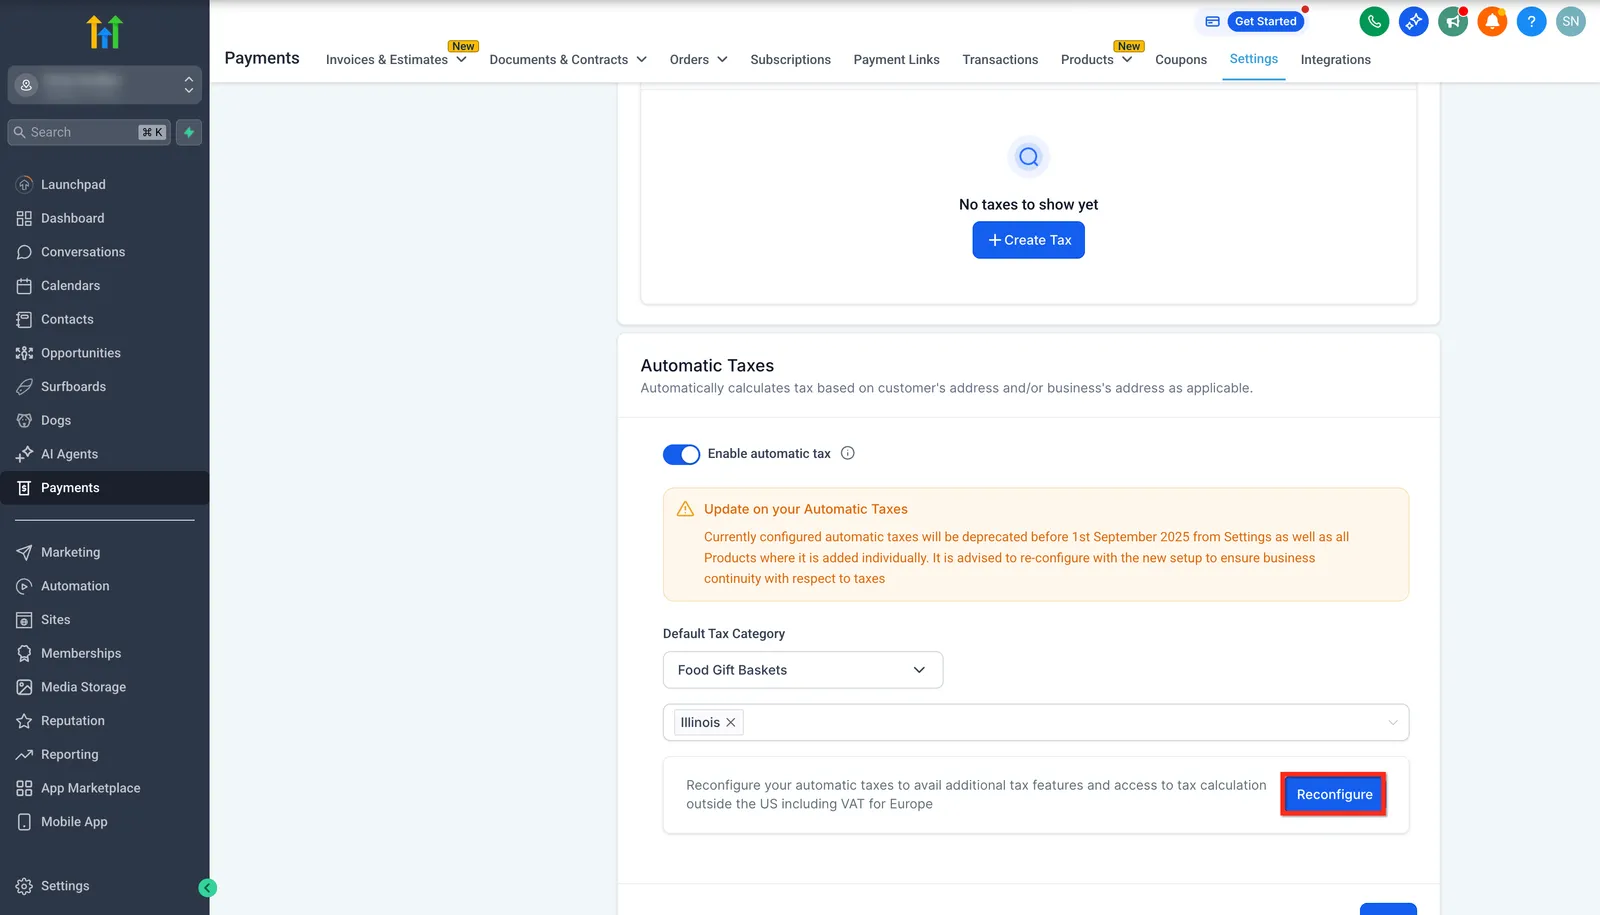The width and height of the screenshot is (1600, 915).
Task: Click the Media Storage image icon
Action: pyautogui.click(x=24, y=687)
